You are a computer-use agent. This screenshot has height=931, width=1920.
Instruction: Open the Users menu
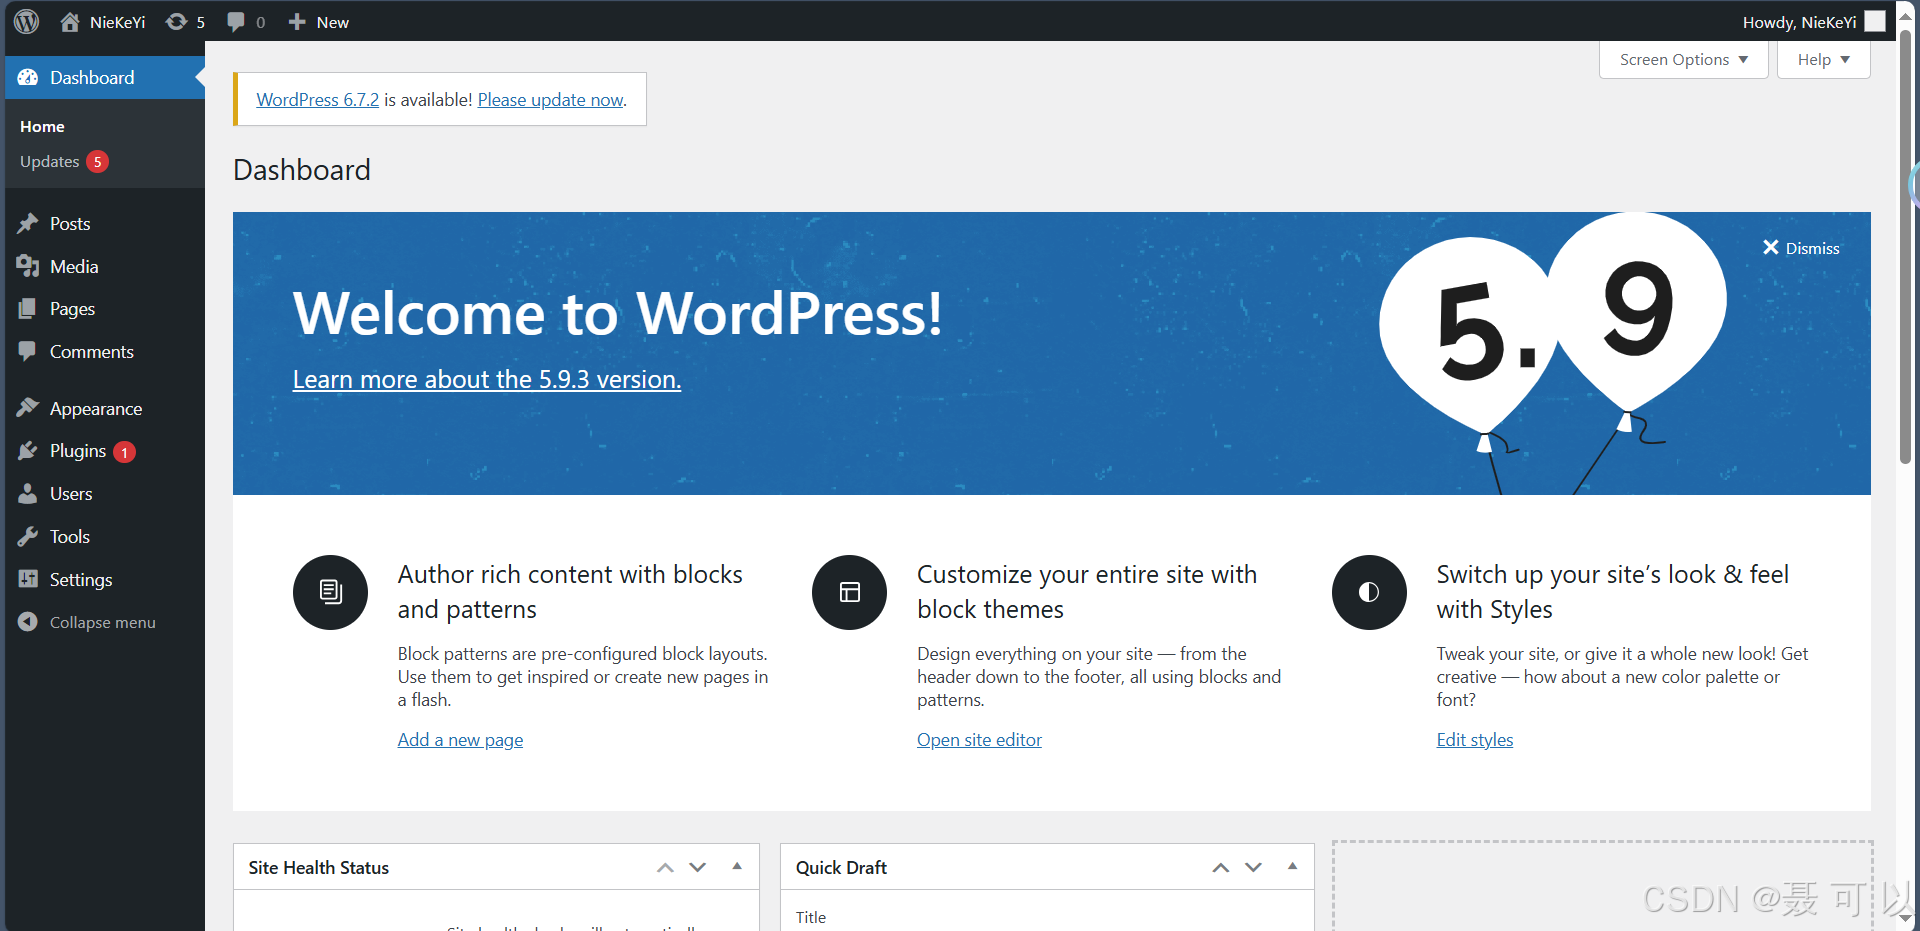105,493
